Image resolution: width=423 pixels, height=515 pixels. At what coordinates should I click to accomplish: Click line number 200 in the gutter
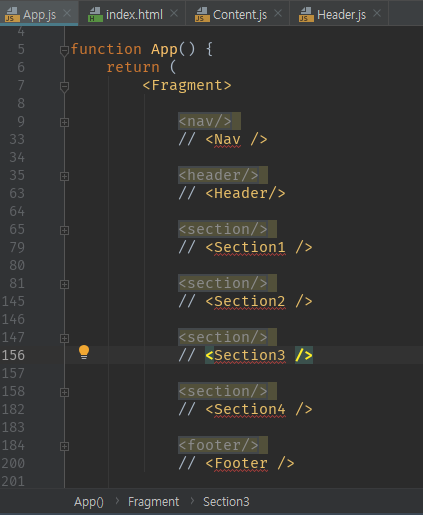coord(13,463)
